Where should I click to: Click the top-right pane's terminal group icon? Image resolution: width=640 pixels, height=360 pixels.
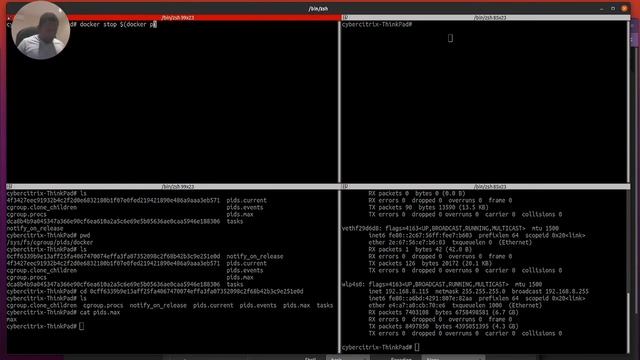click(345, 18)
